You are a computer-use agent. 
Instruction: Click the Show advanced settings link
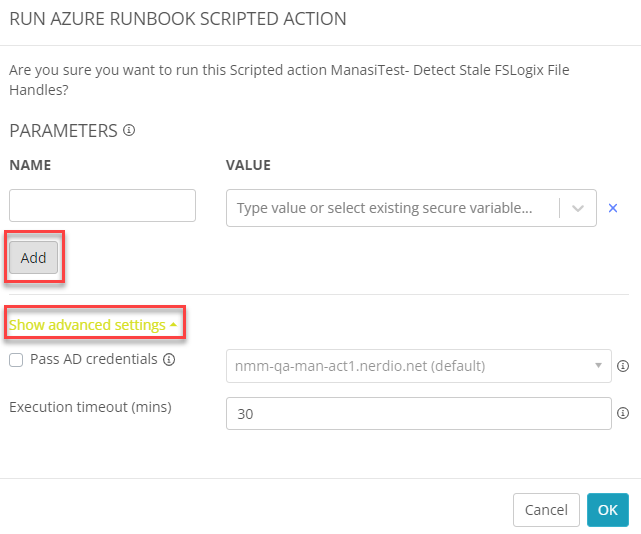click(x=87, y=325)
